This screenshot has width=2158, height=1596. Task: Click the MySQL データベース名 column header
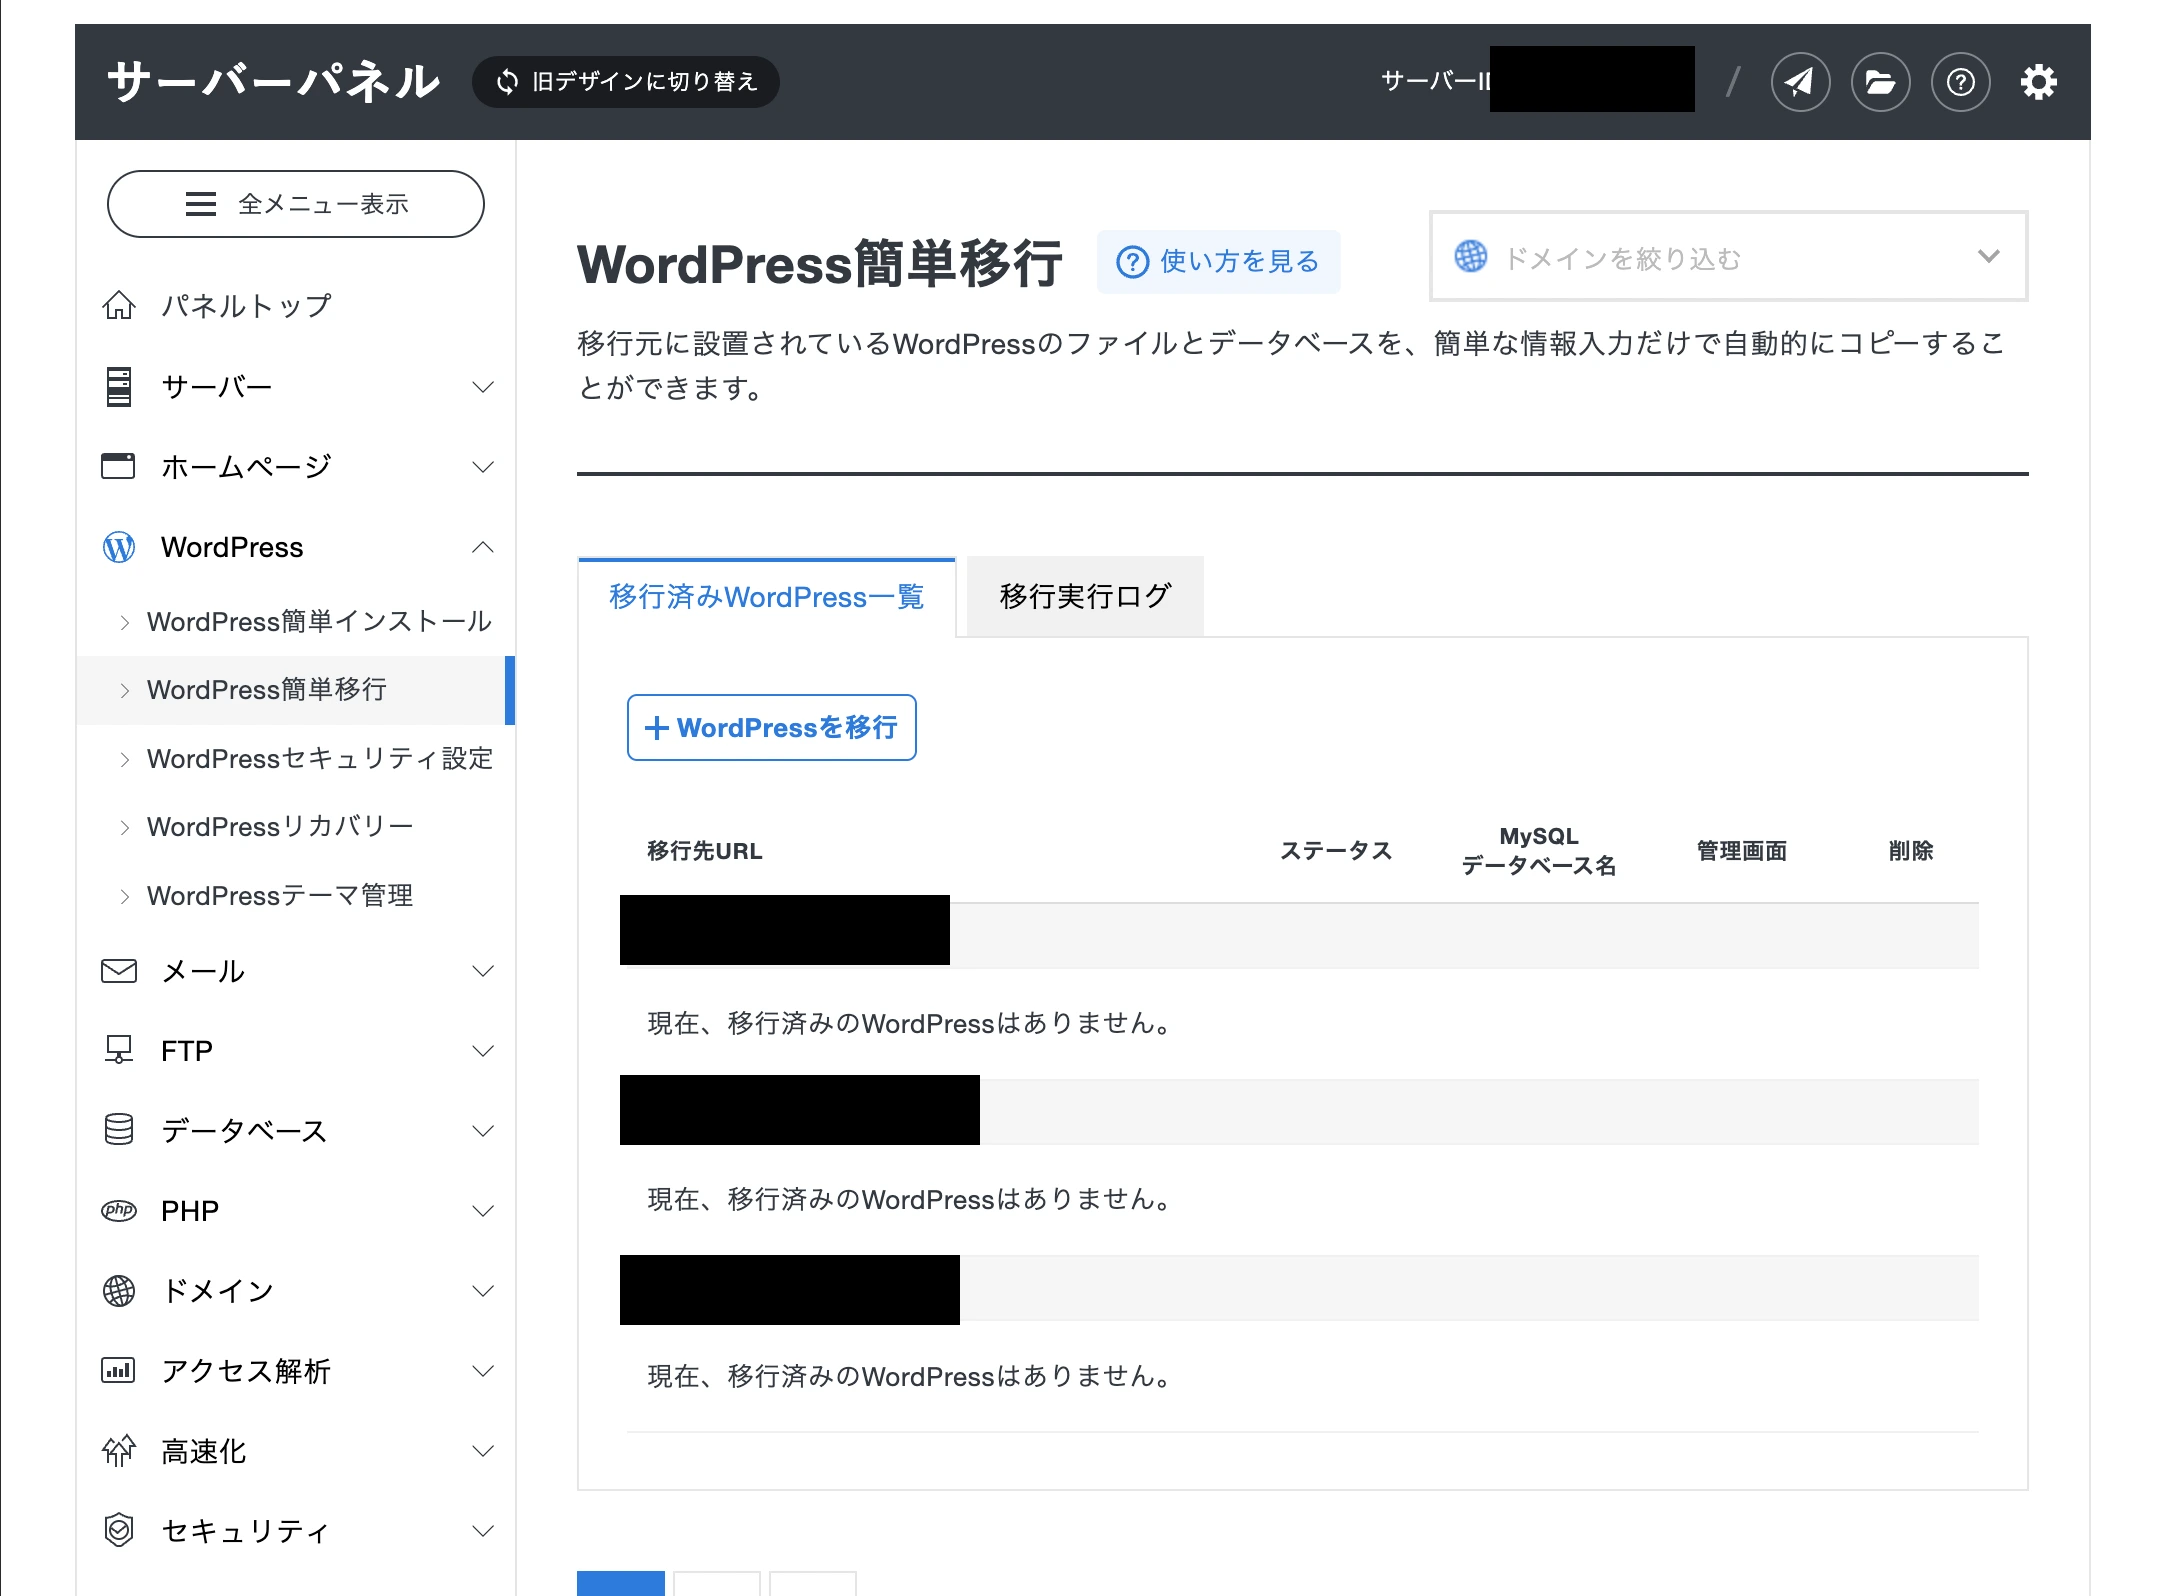1538,851
